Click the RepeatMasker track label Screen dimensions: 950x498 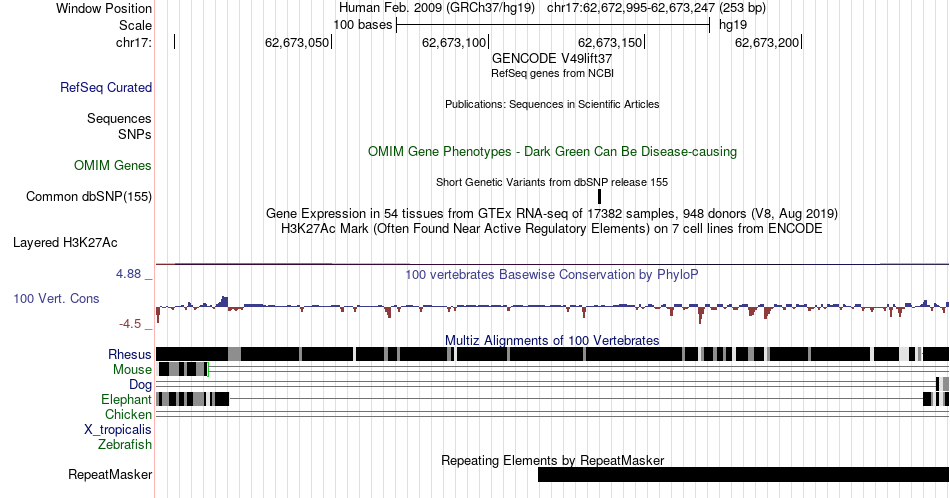110,474
